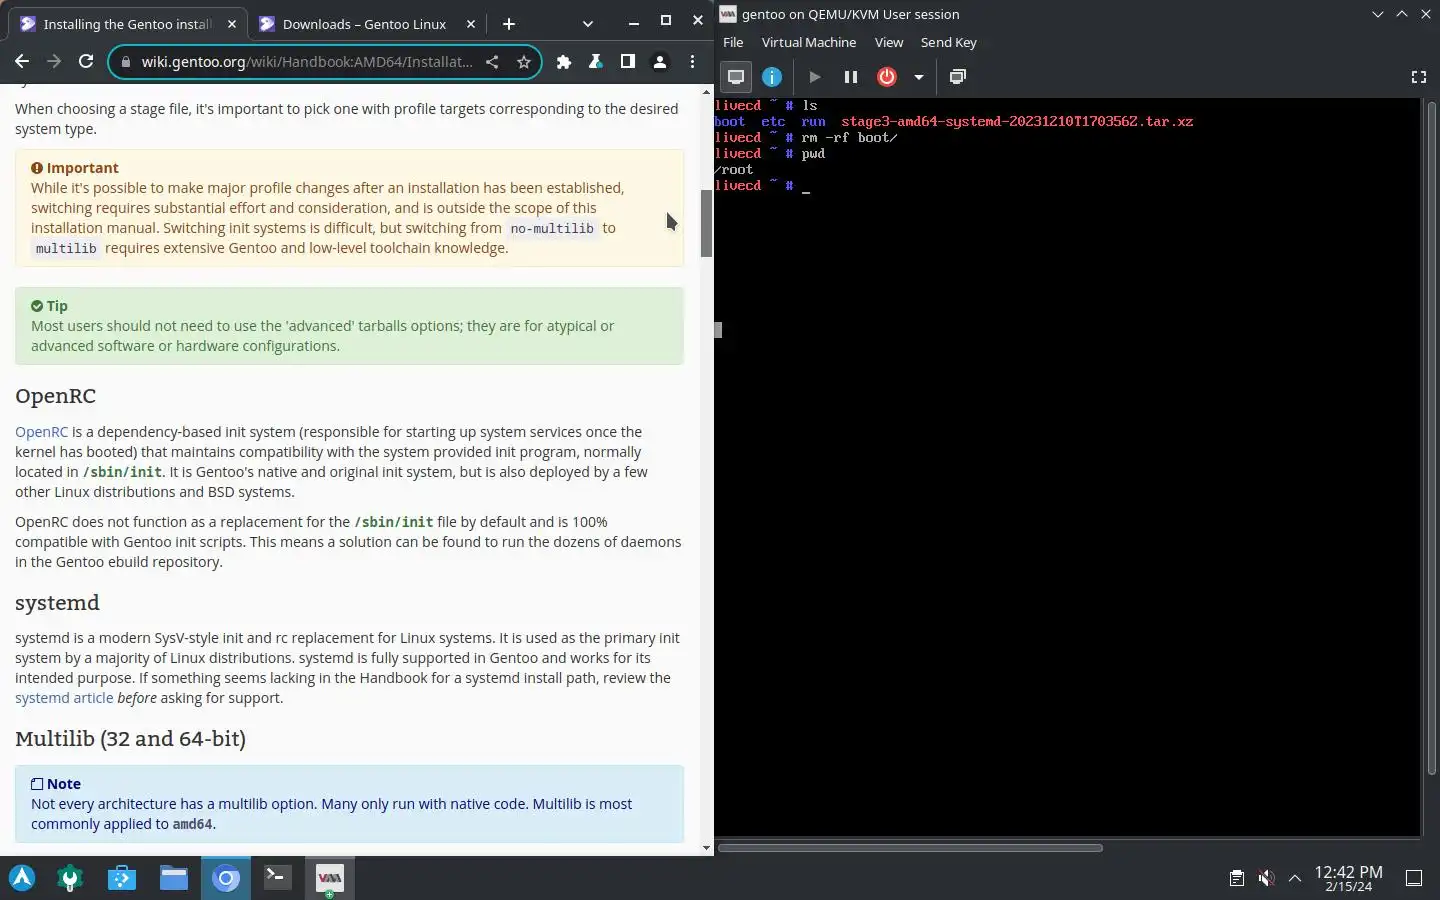The width and height of the screenshot is (1440, 900).
Task: Expand the shutdown options dropdown arrow
Action: tap(918, 77)
